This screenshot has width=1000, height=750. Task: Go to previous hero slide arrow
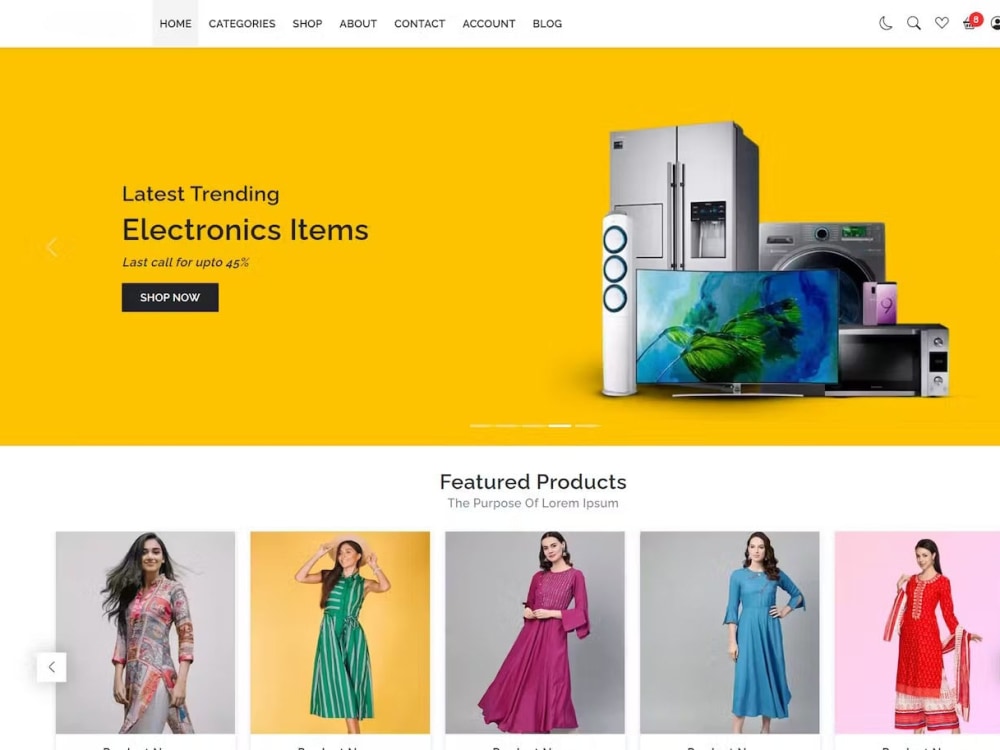pyautogui.click(x=52, y=247)
